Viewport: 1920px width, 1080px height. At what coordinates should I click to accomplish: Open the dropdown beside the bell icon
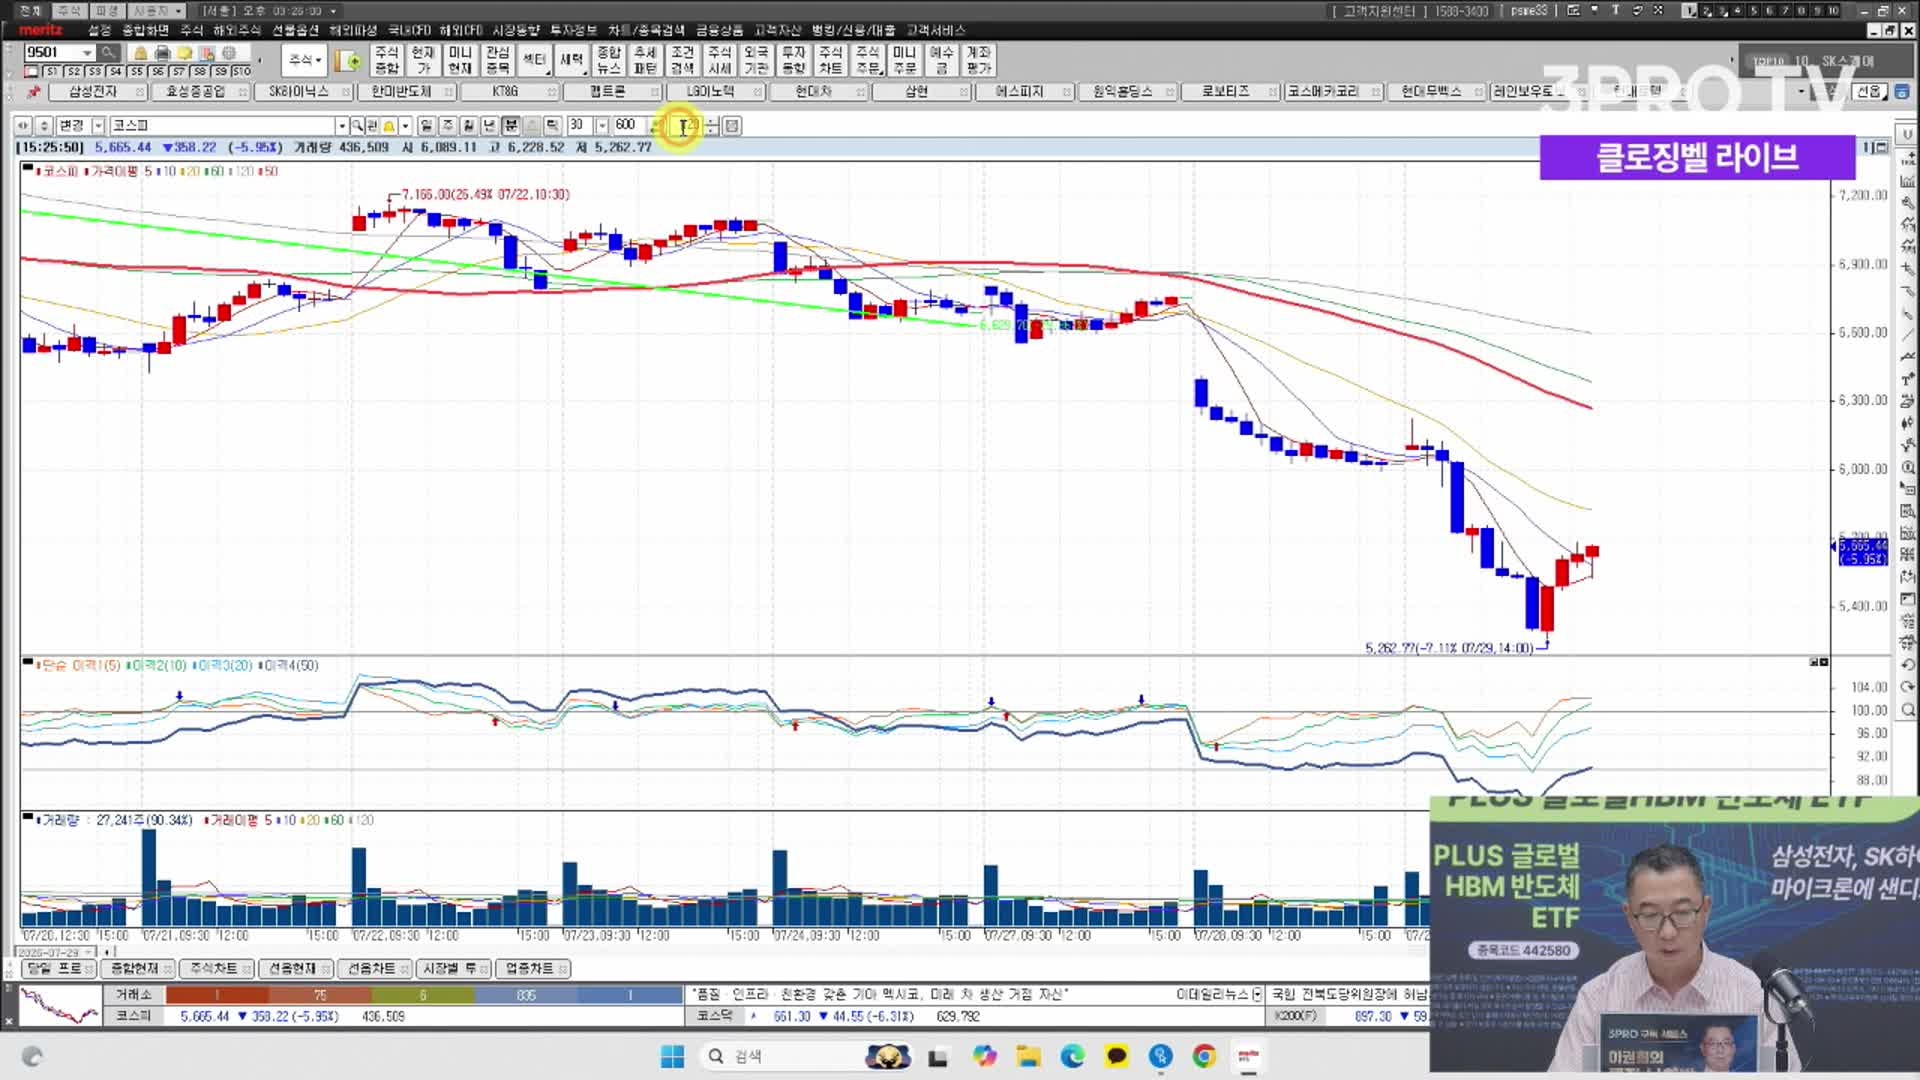(405, 126)
